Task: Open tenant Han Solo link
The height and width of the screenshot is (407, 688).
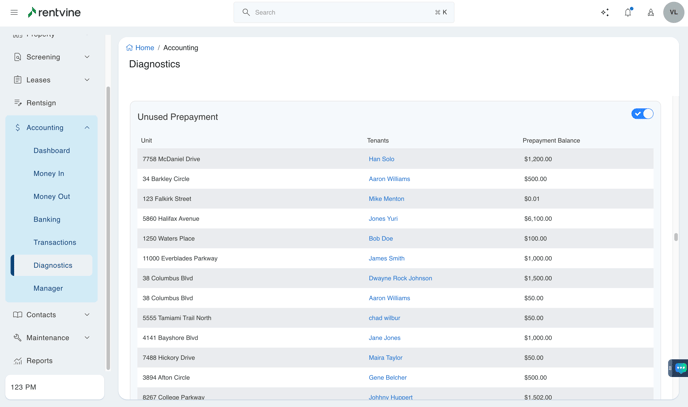Action: [381, 159]
